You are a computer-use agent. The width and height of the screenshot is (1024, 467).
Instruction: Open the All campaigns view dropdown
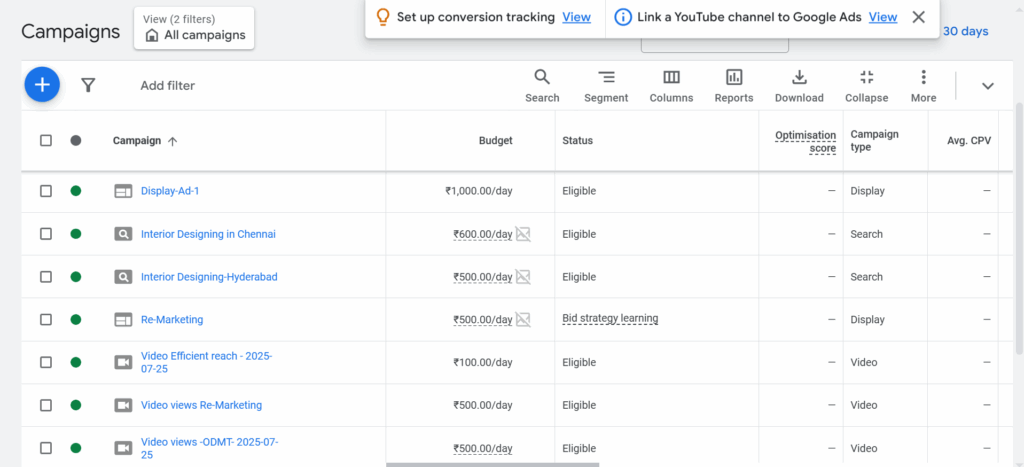(194, 28)
